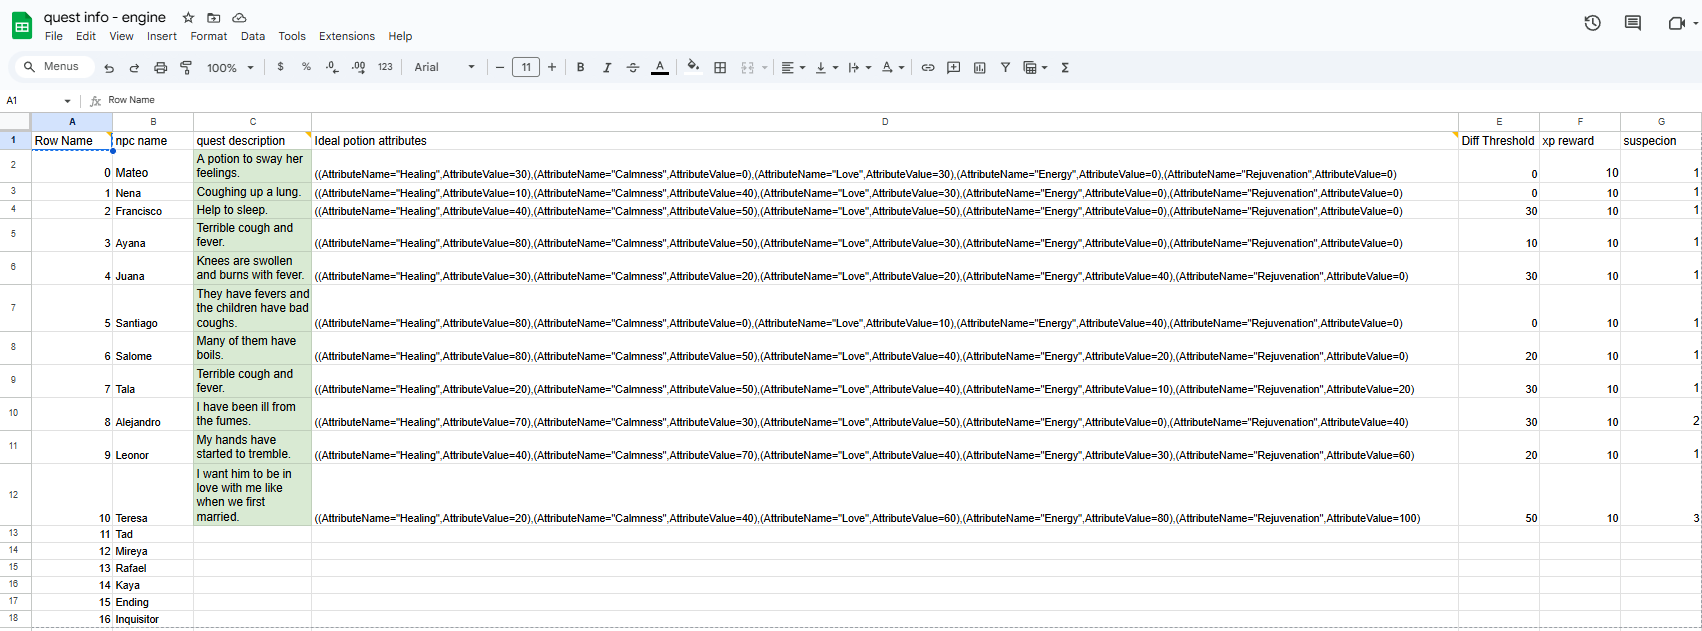This screenshot has width=1702, height=631.
Task: Open the Extensions menu
Action: [x=346, y=36]
